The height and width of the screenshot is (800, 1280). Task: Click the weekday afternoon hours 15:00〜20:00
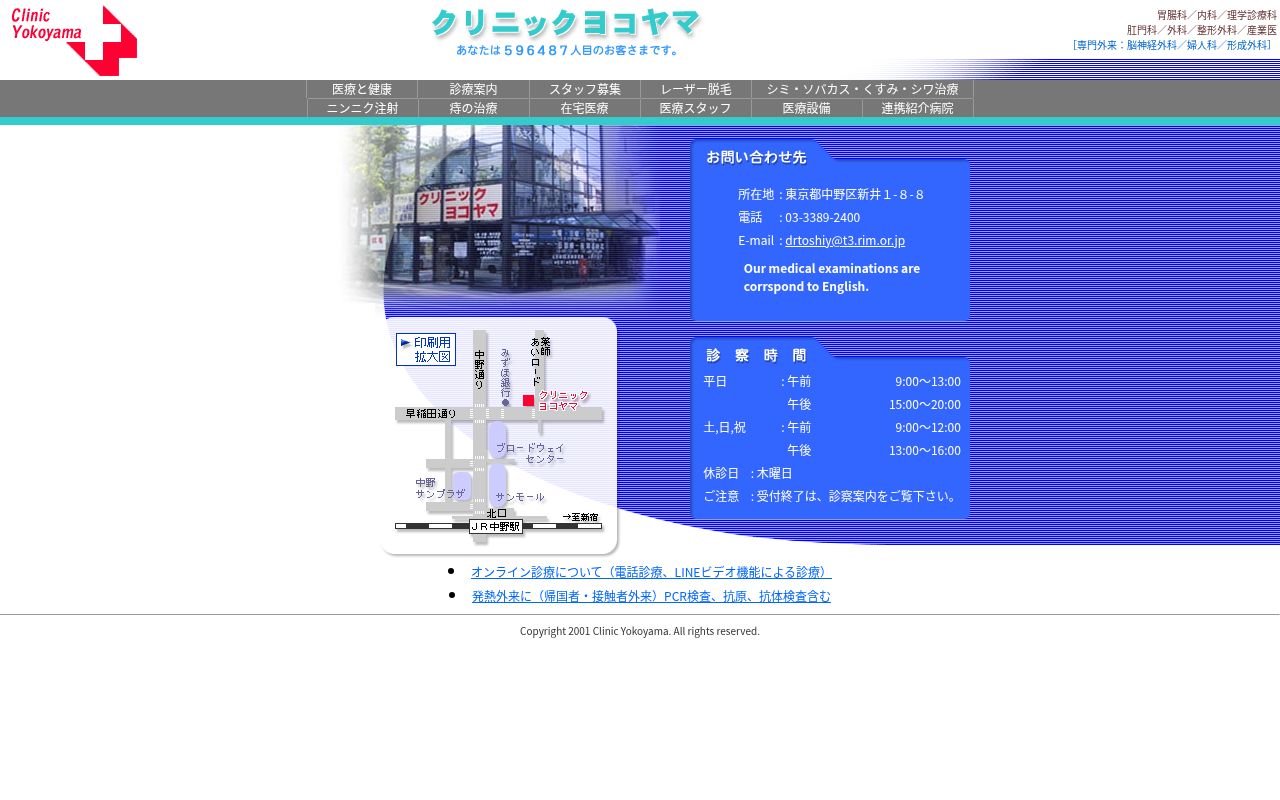[925, 404]
